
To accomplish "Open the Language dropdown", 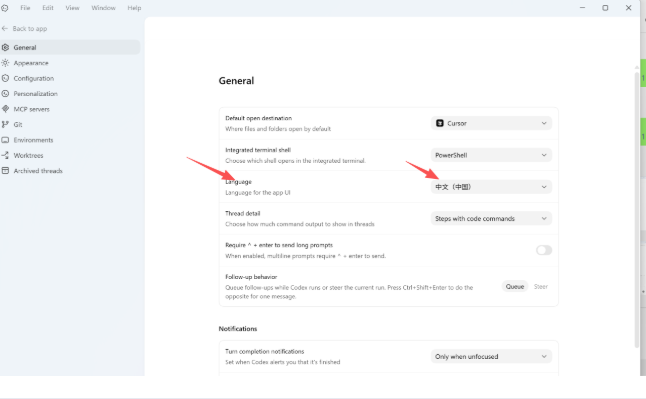I will [491, 187].
